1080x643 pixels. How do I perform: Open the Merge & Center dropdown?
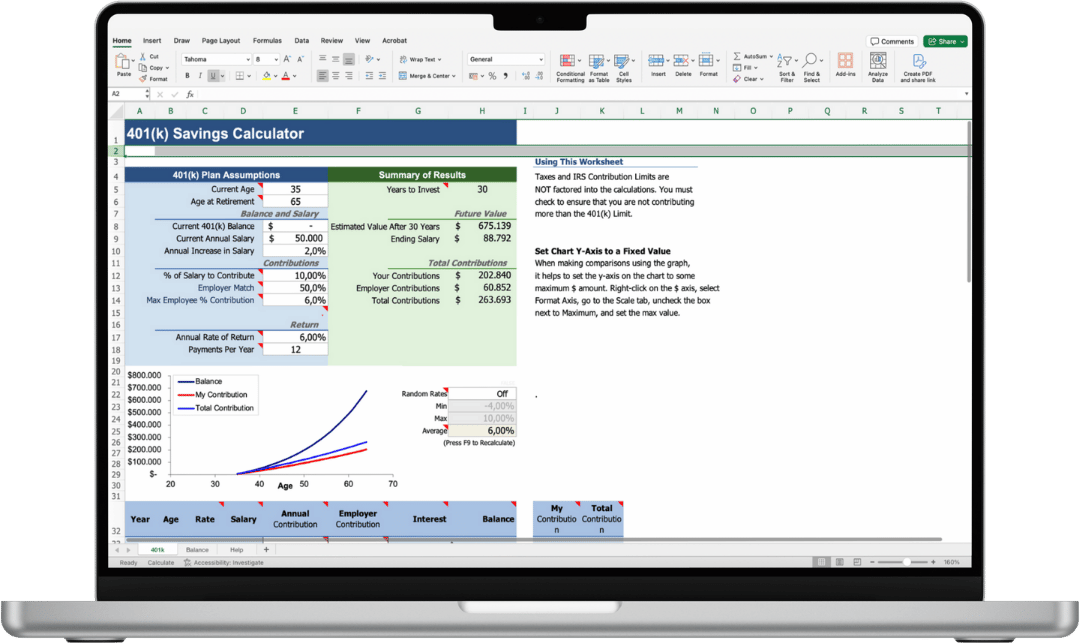(x=427, y=76)
